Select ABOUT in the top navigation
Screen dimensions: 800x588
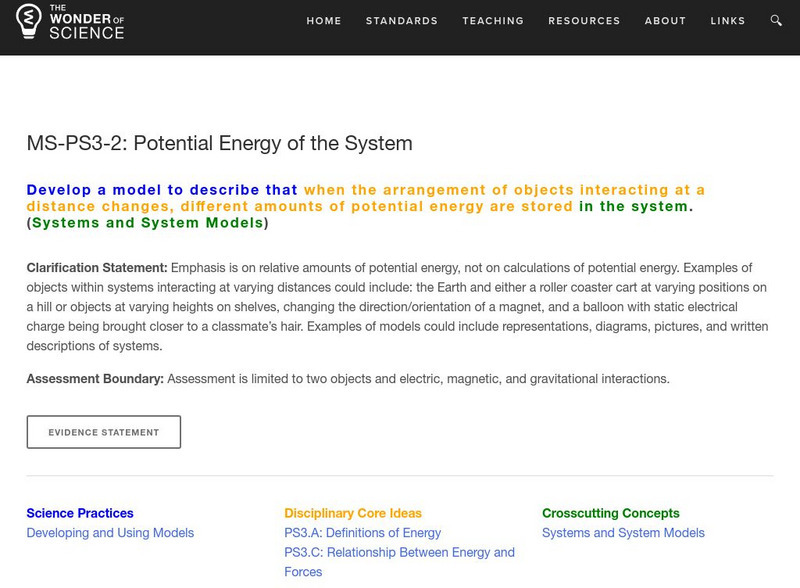coord(665,21)
